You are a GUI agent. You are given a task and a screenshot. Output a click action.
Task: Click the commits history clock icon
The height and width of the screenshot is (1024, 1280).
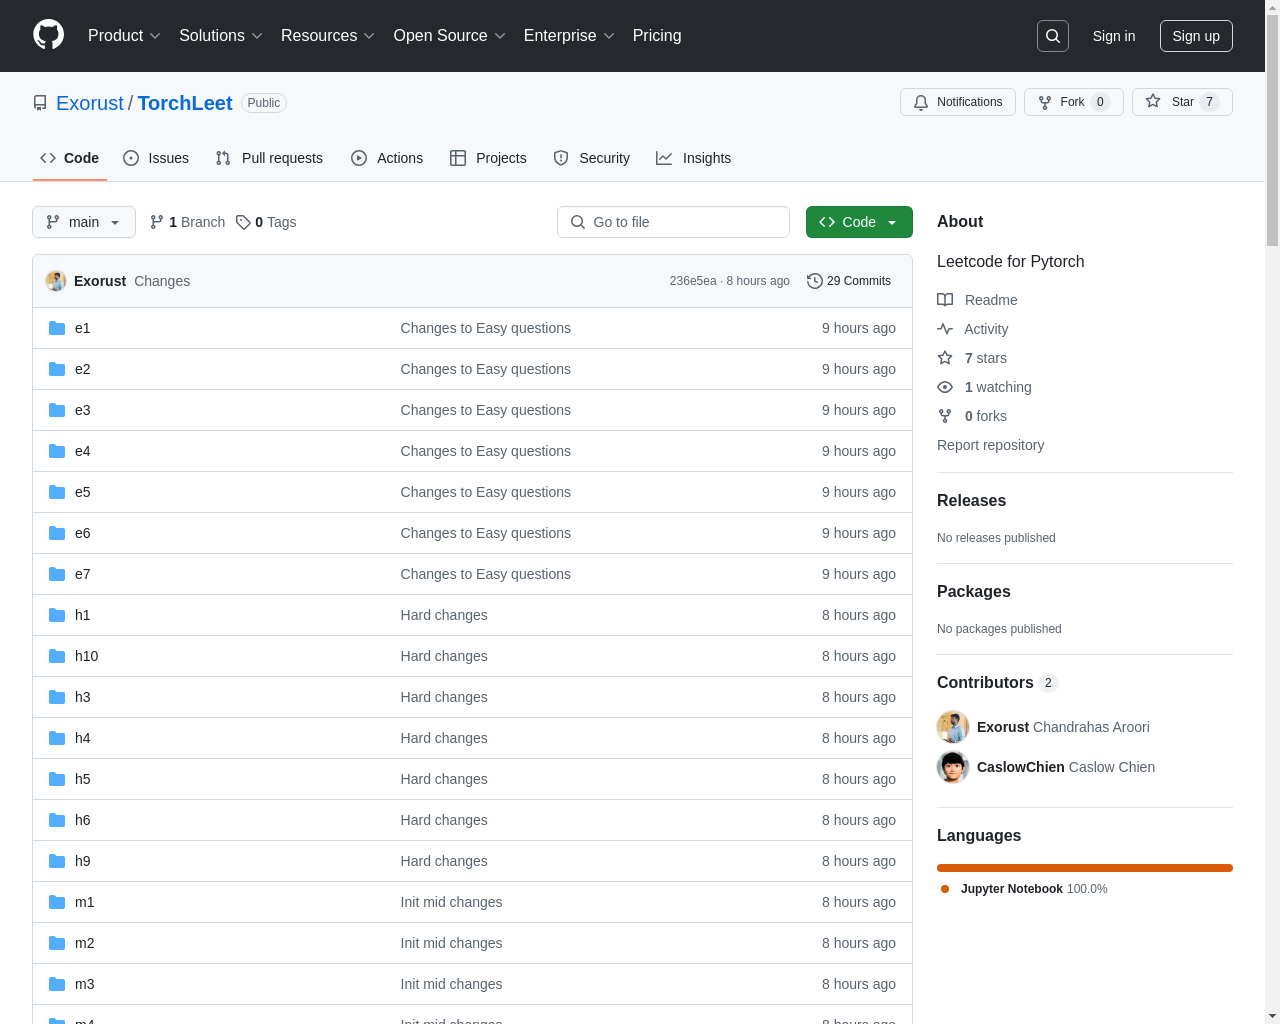[815, 281]
